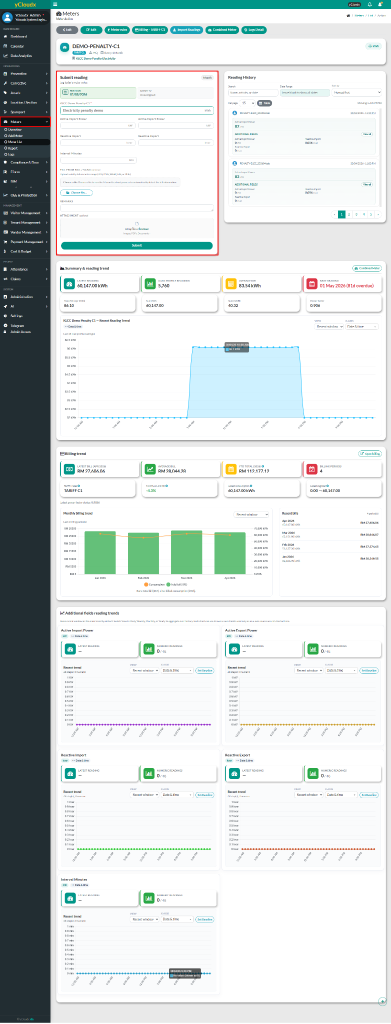The image size is (391, 1024).
Task: Open the Interval Minutes range dropdown
Action: [x=144, y=919]
